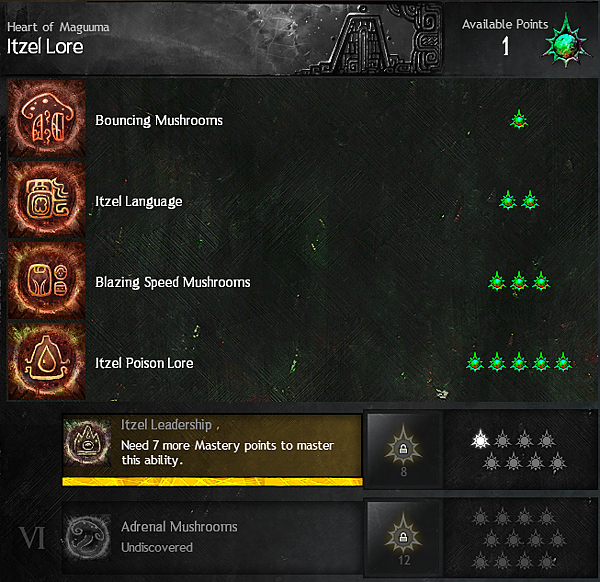Select the Blazing Speed Mushrooms icon
Image resolution: width=600 pixels, height=582 pixels.
[47, 280]
